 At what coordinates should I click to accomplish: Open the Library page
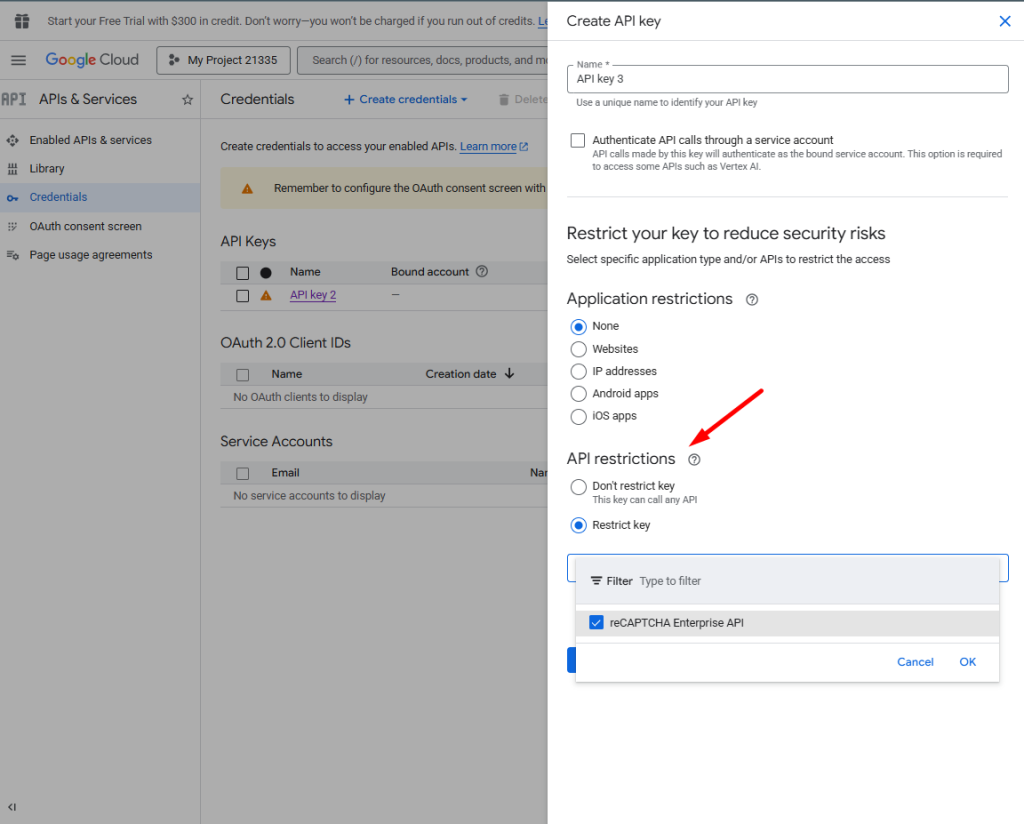(x=47, y=169)
